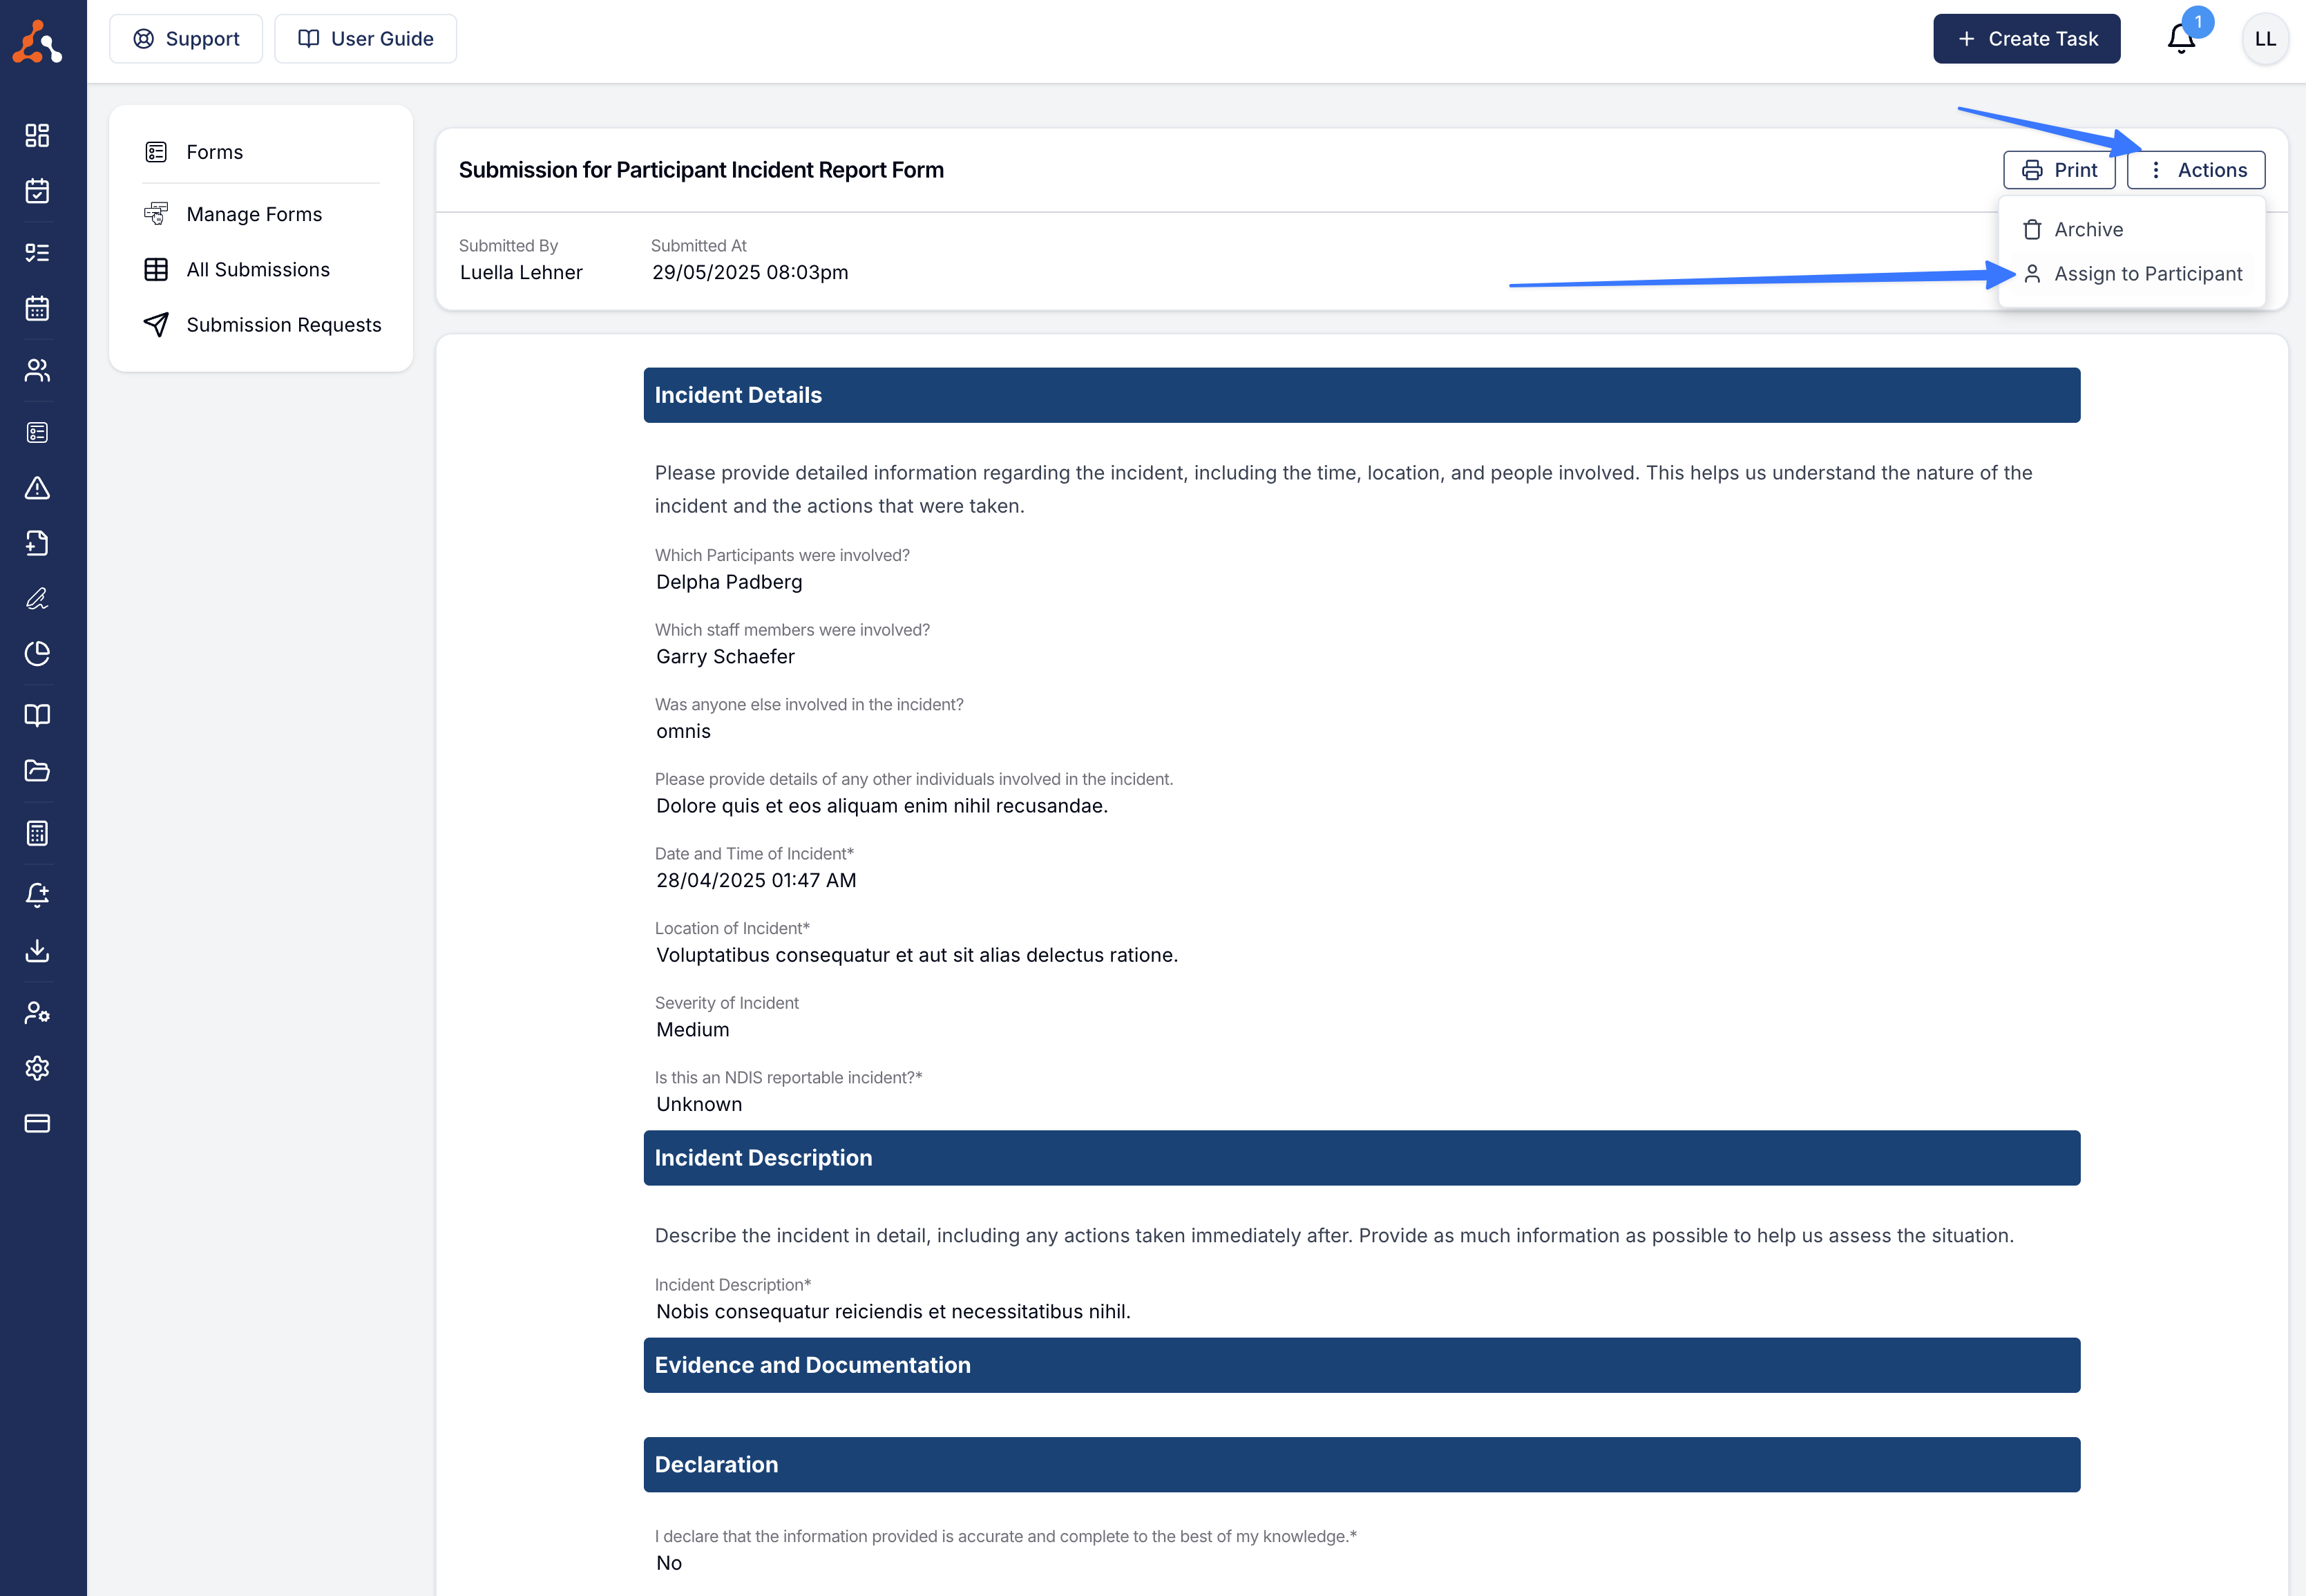Open the gear settings icon in sidebar

tap(37, 1068)
